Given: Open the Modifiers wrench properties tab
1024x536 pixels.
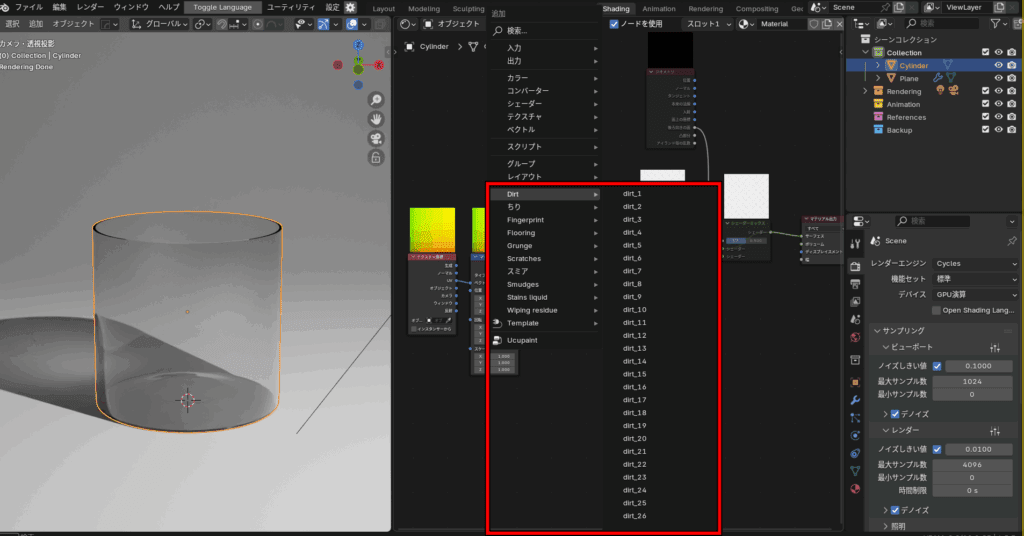Looking at the screenshot, I should point(855,400).
